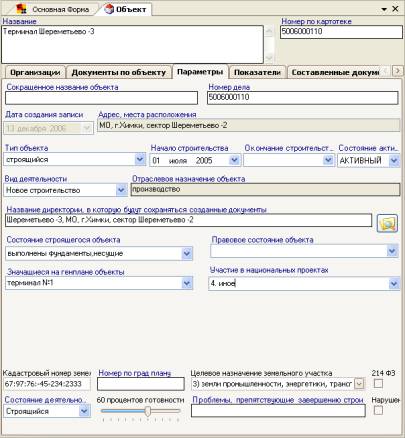The height and width of the screenshot is (438, 405).
Task: Click the directory name input field
Action: click(189, 220)
